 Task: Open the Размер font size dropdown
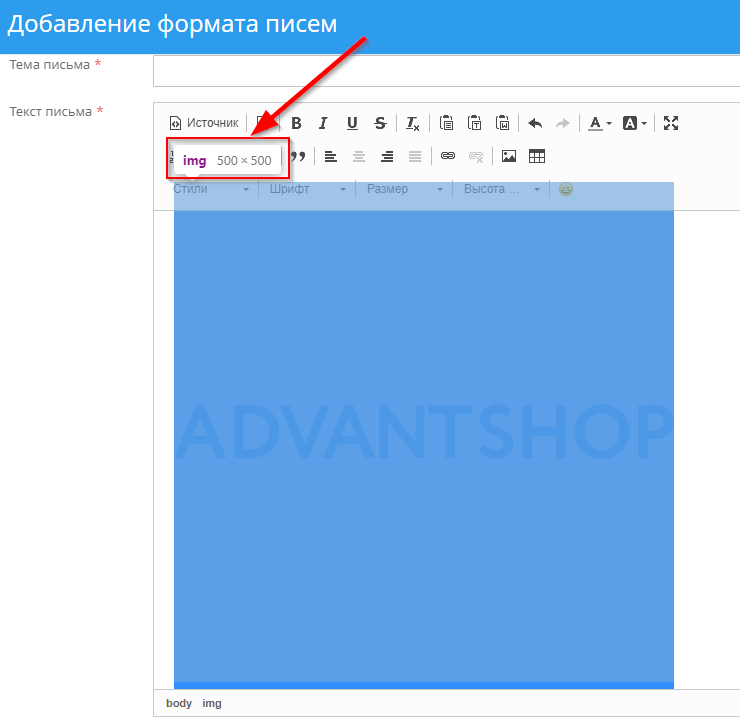[403, 189]
